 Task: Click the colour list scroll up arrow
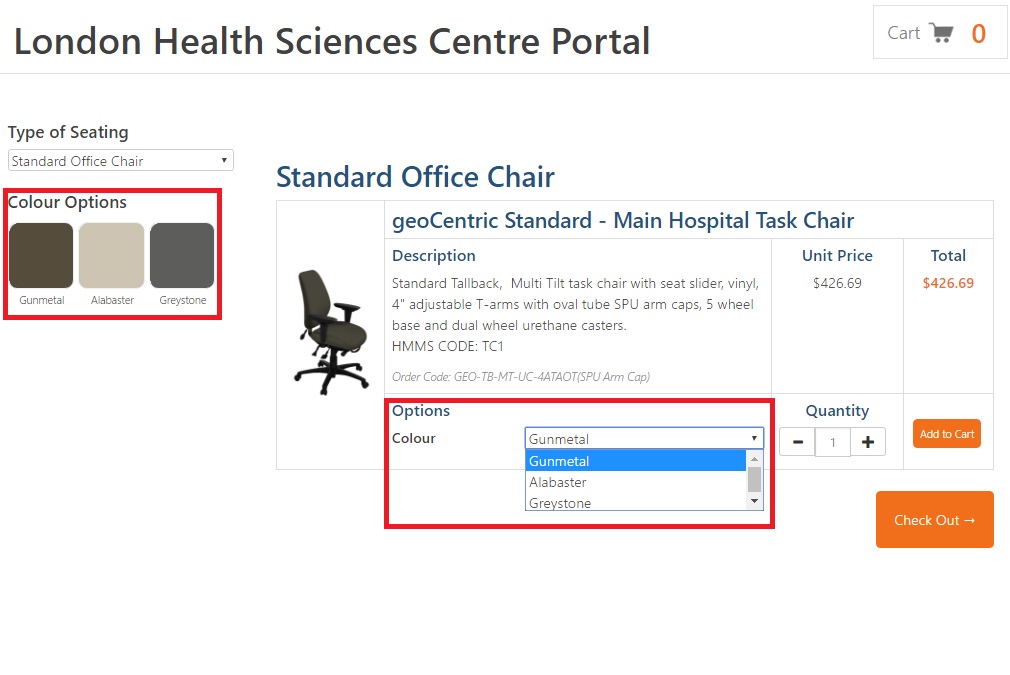(754, 459)
